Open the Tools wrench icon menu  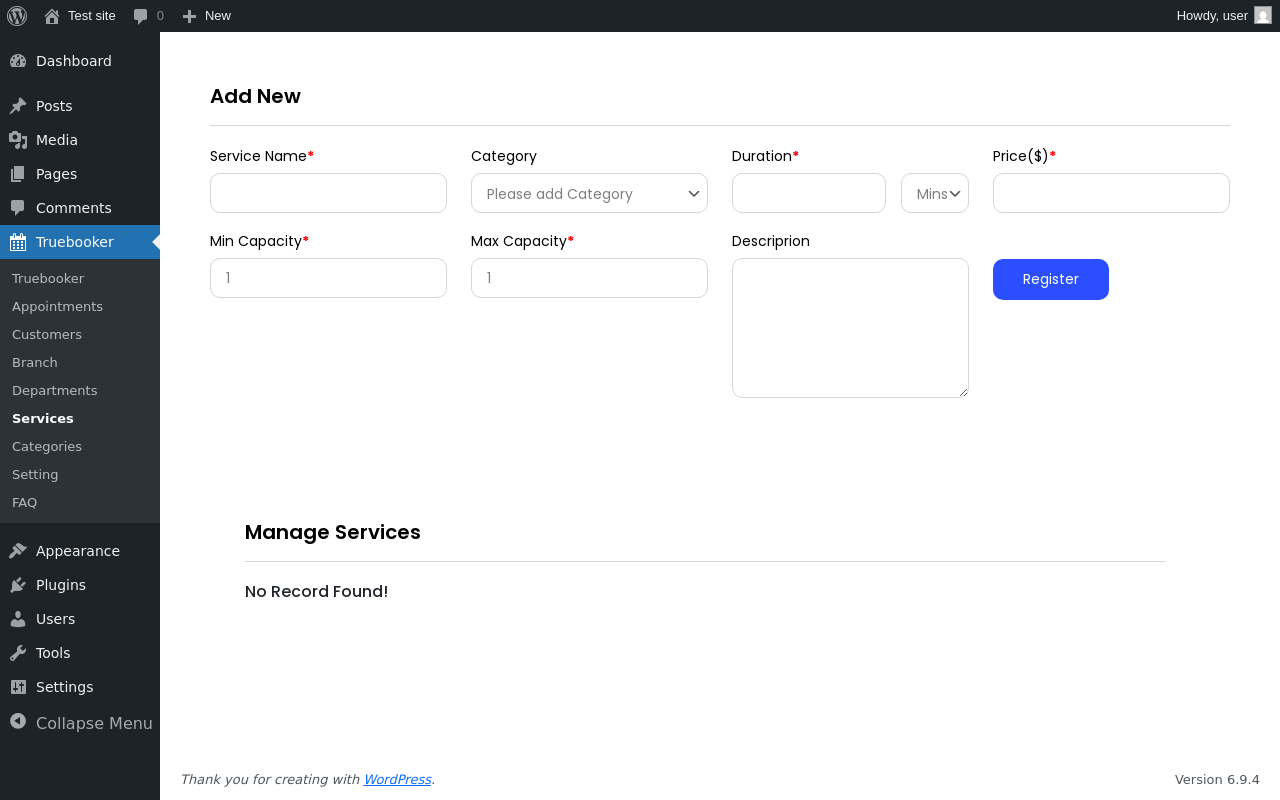click(x=18, y=653)
